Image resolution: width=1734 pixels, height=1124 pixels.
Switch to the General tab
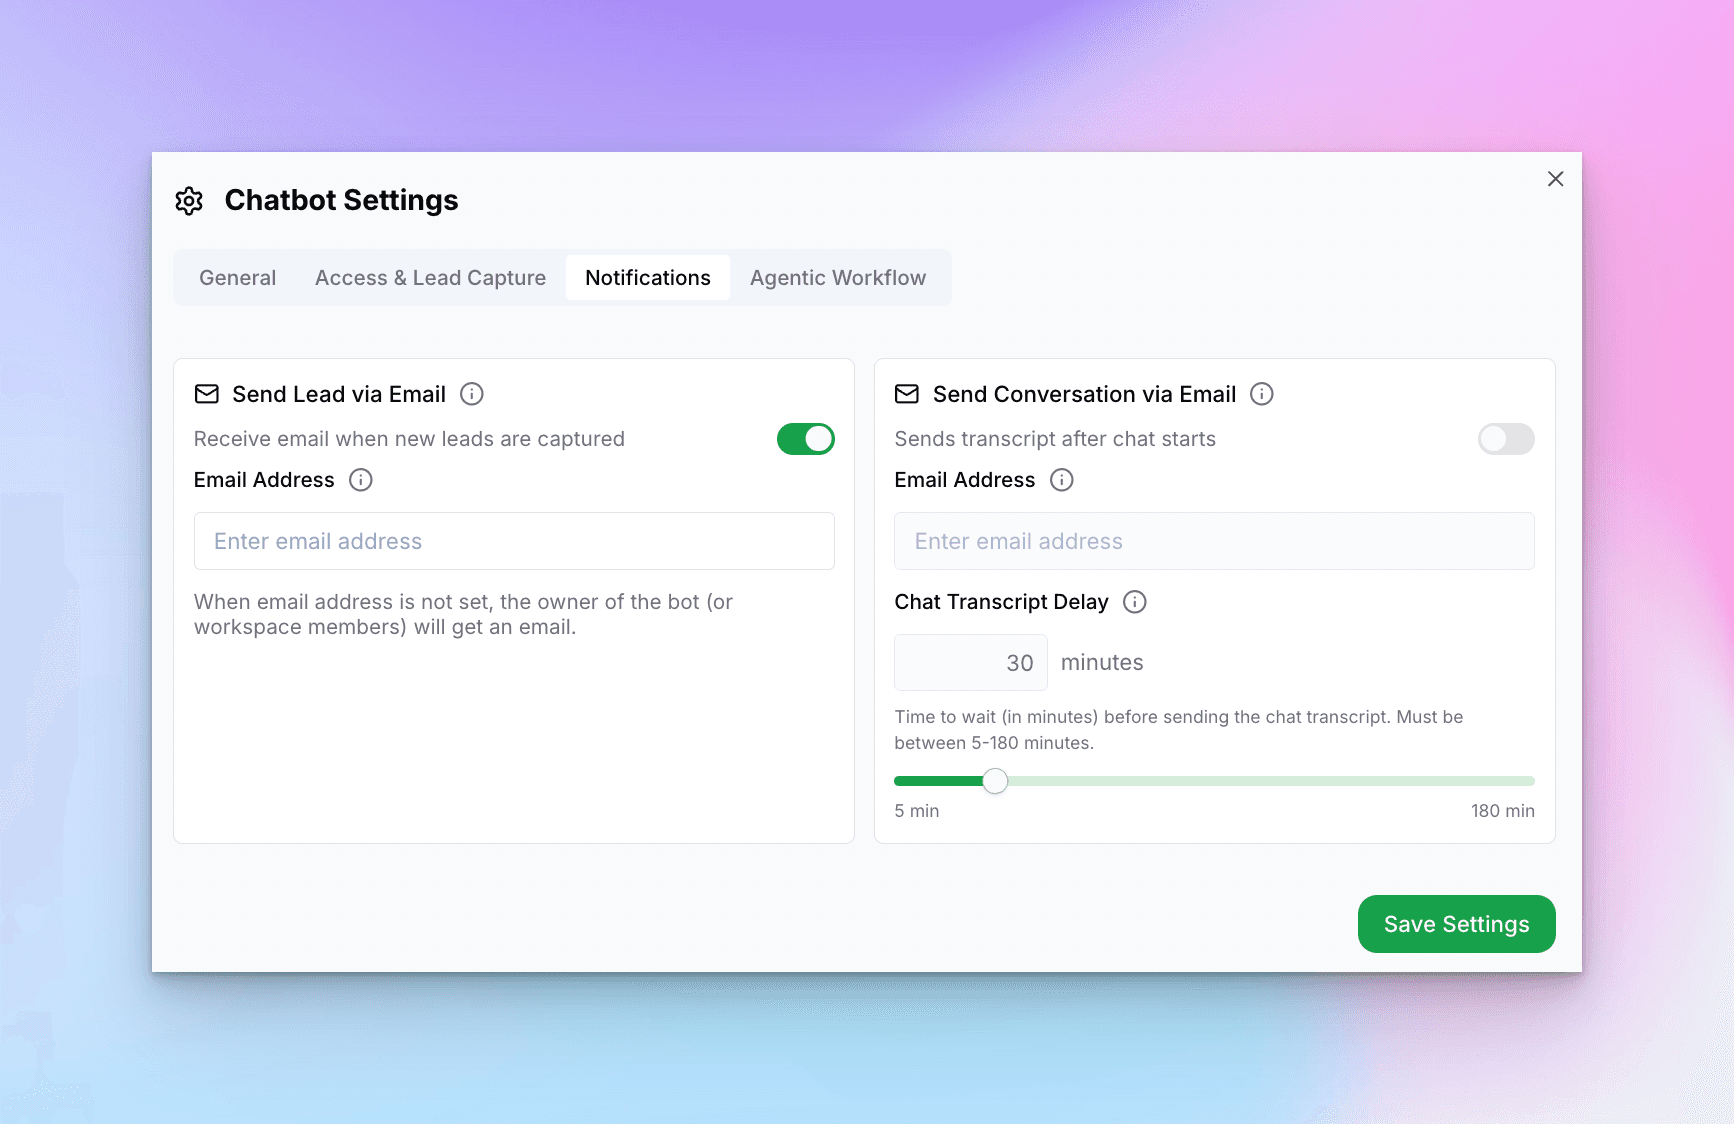coord(237,278)
